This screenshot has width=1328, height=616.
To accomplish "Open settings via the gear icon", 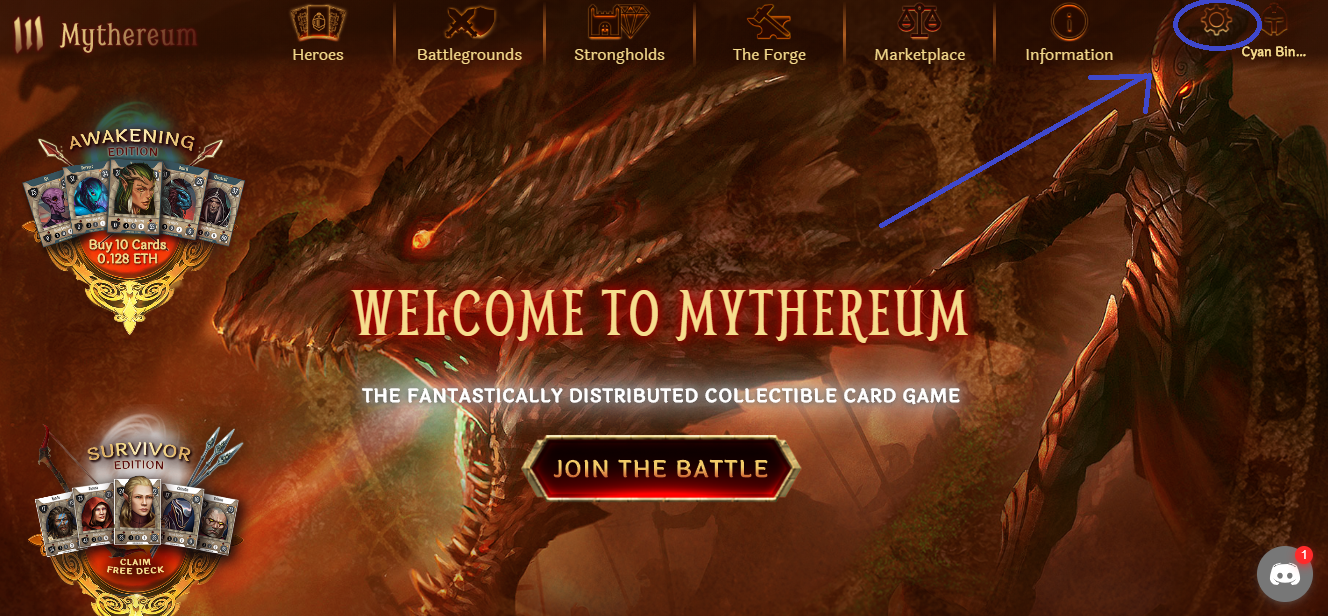I will click(x=1216, y=22).
